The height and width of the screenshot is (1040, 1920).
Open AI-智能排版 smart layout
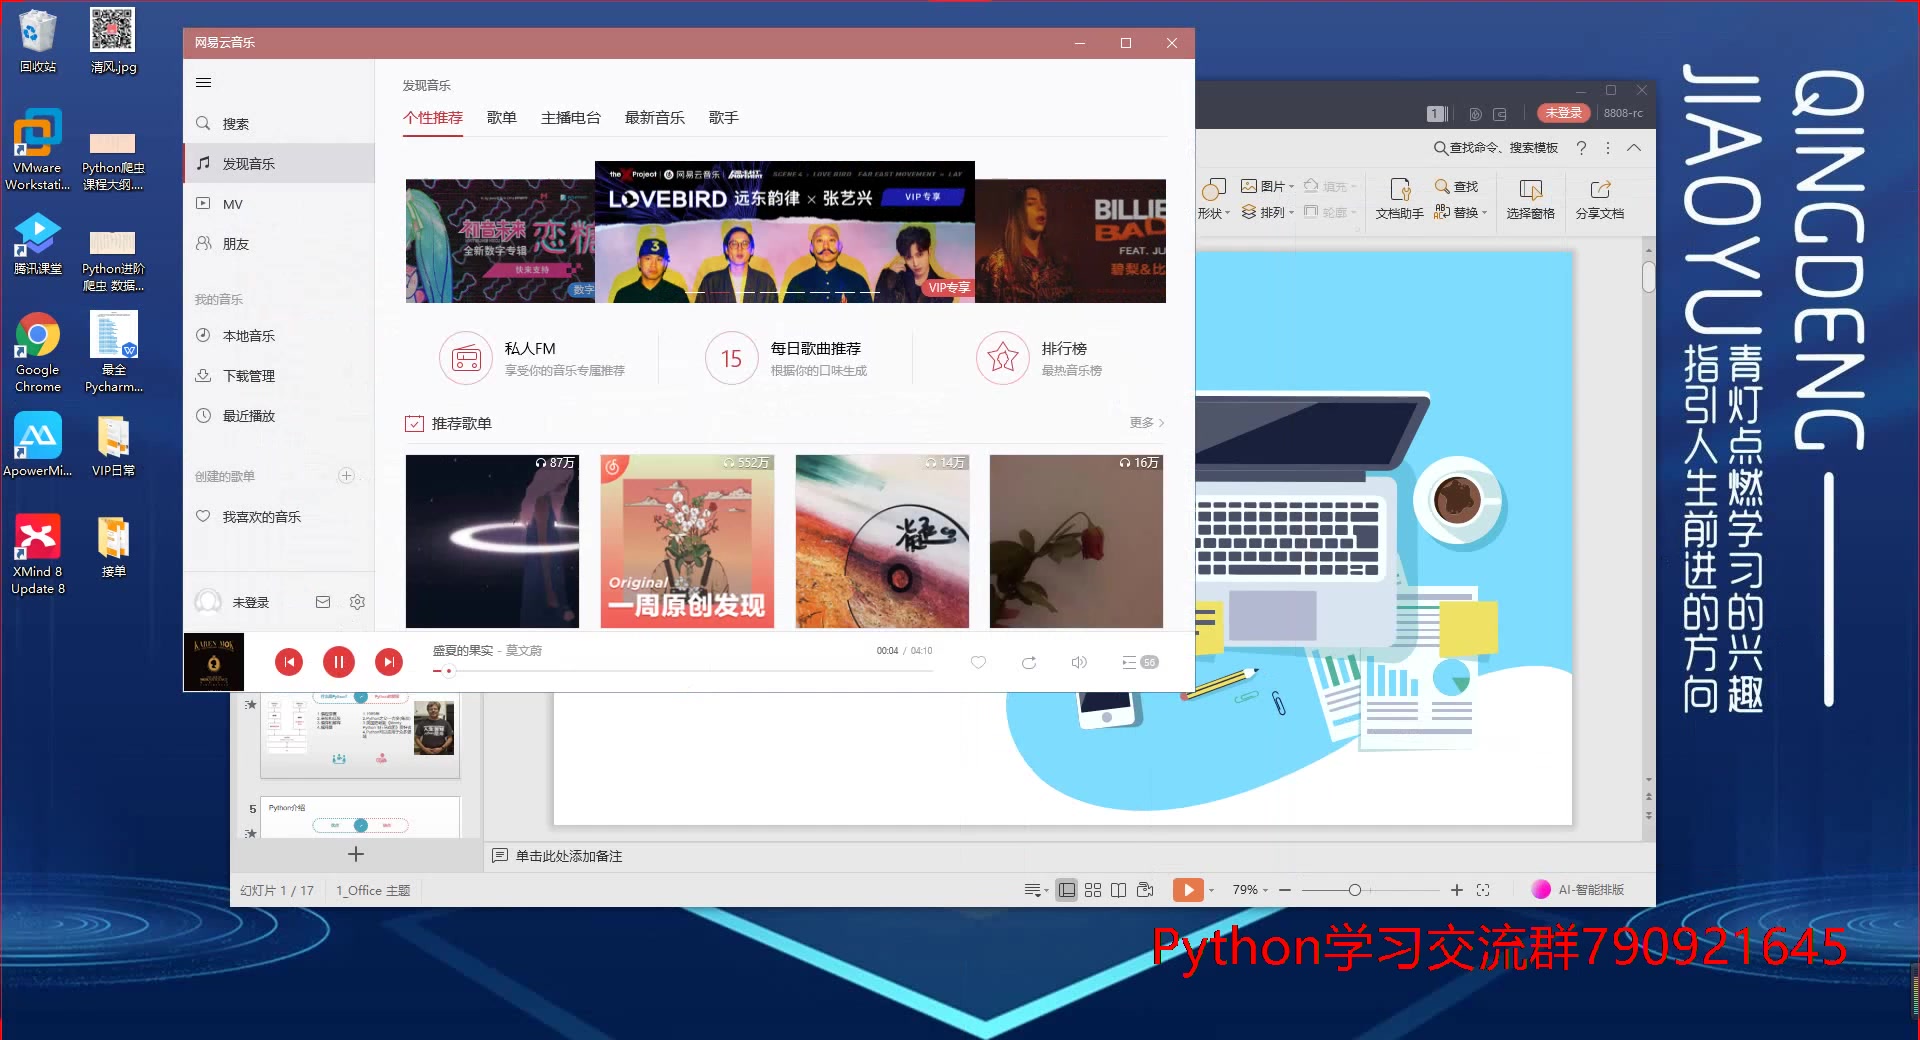point(1579,890)
